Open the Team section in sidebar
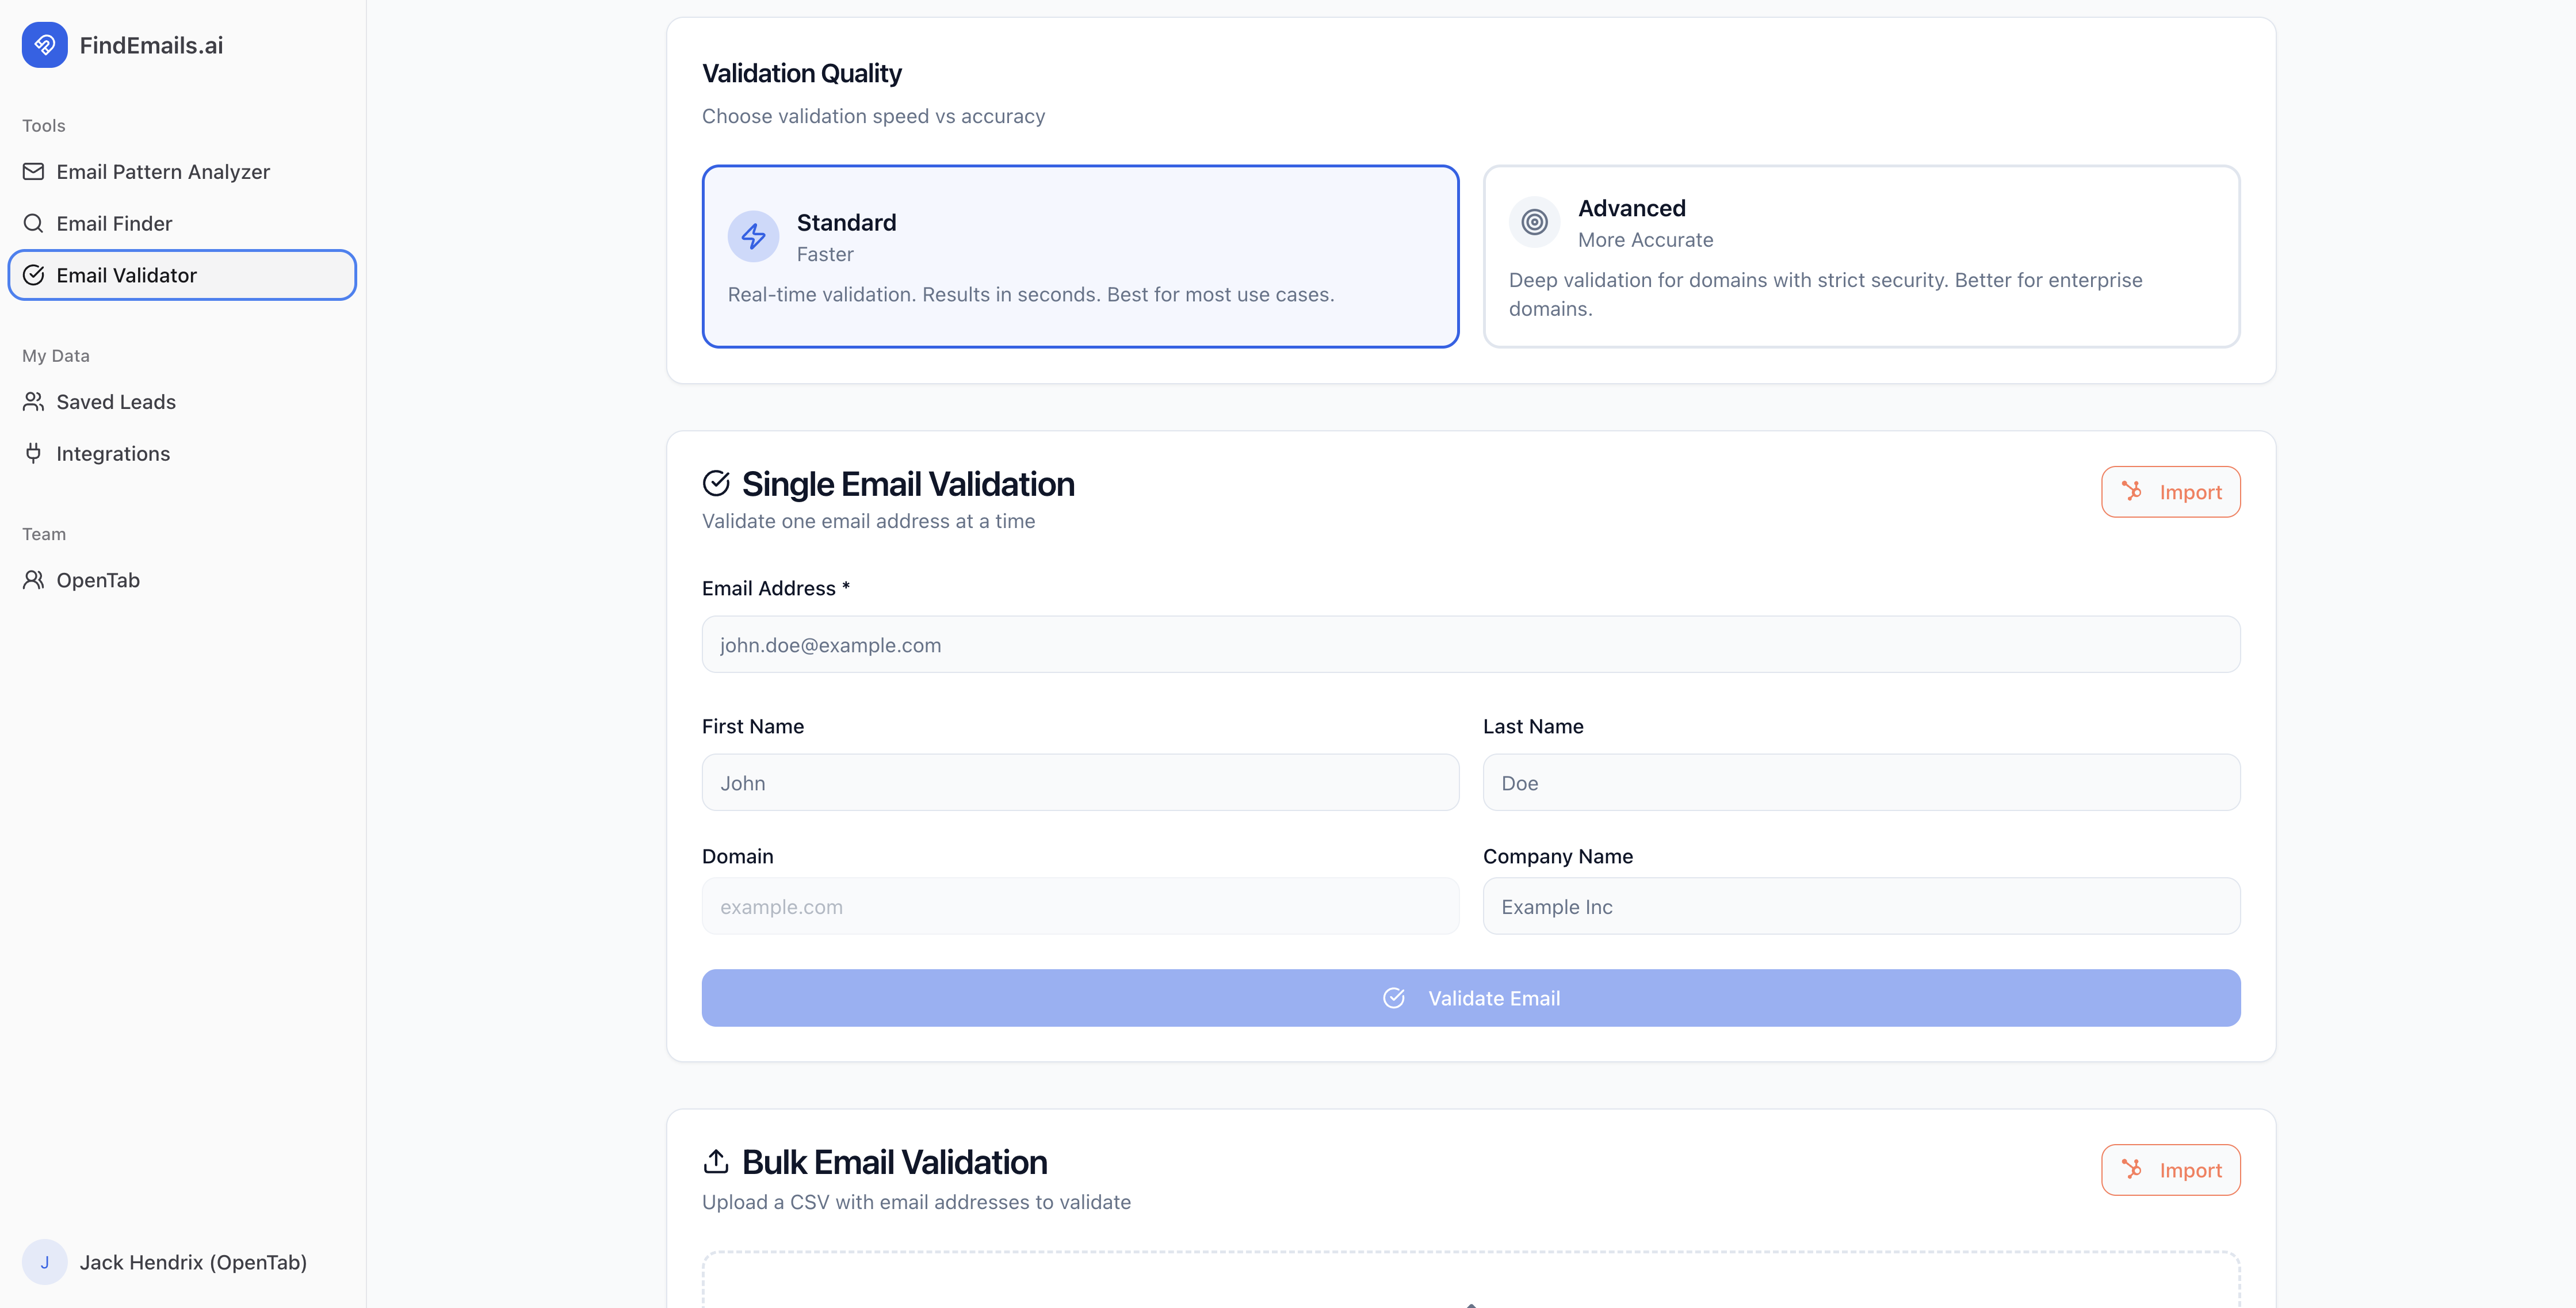 [44, 533]
